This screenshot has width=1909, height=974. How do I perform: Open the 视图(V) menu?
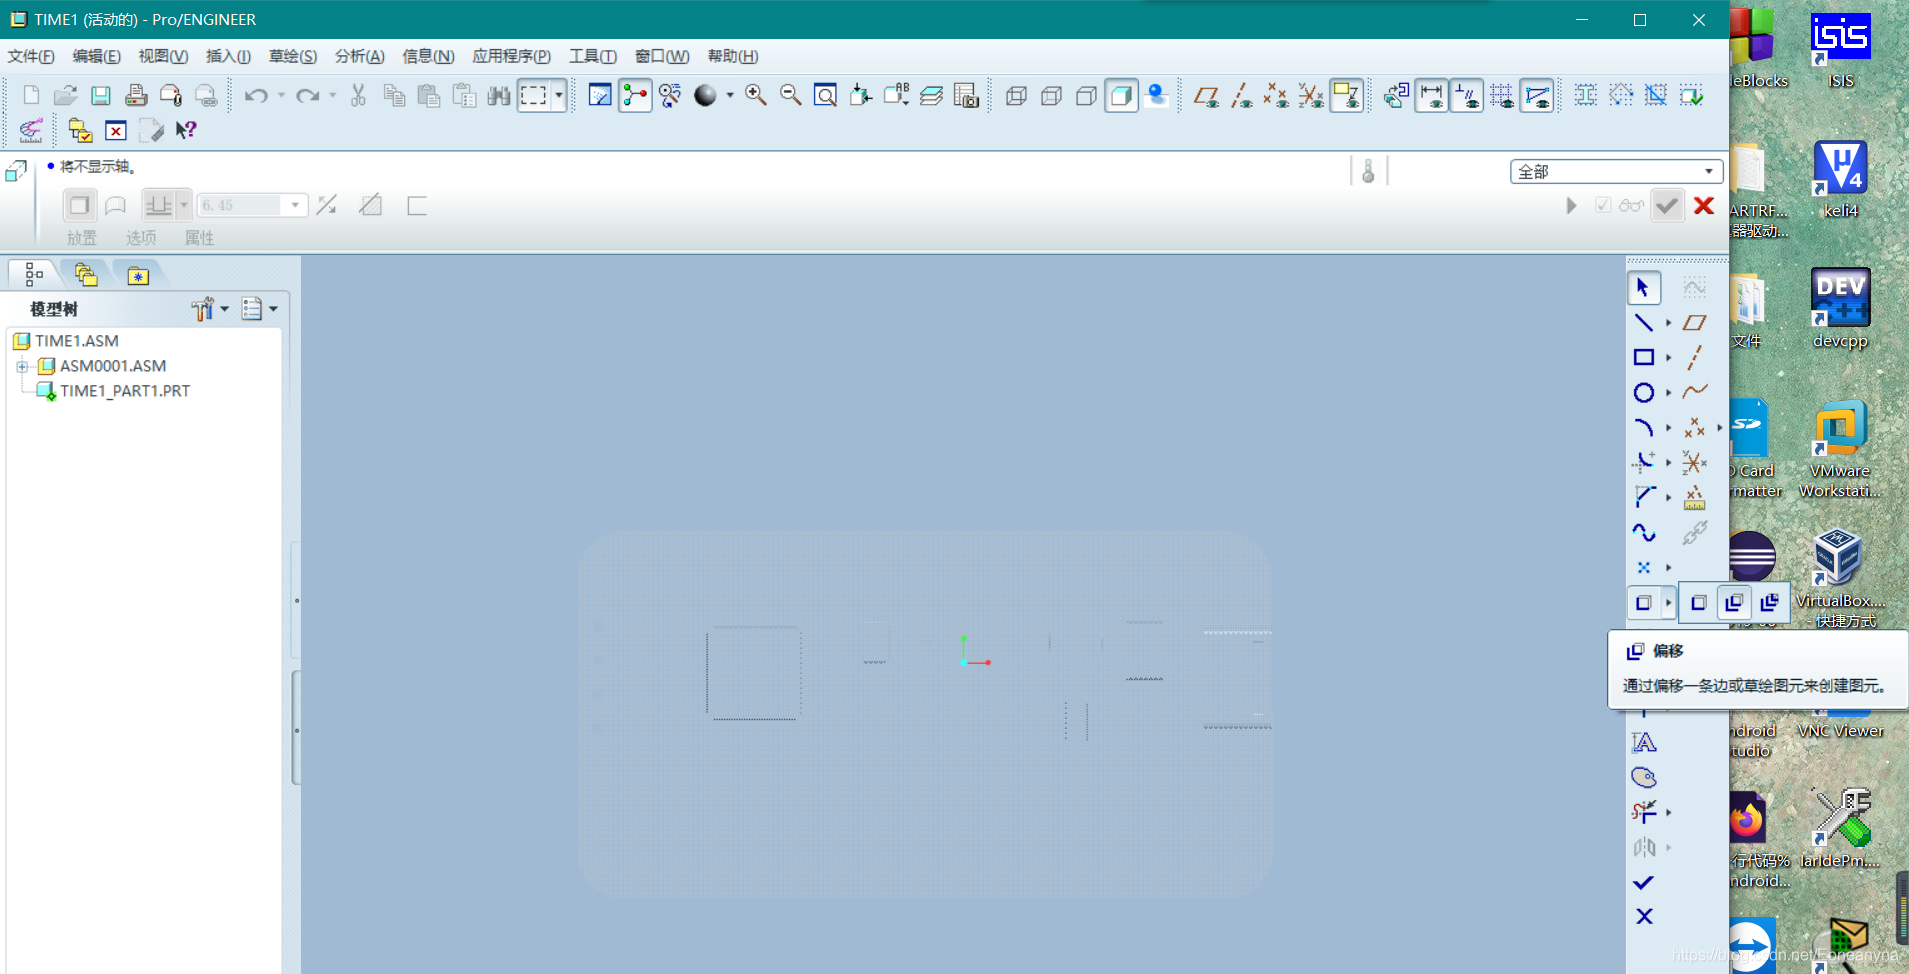(162, 56)
